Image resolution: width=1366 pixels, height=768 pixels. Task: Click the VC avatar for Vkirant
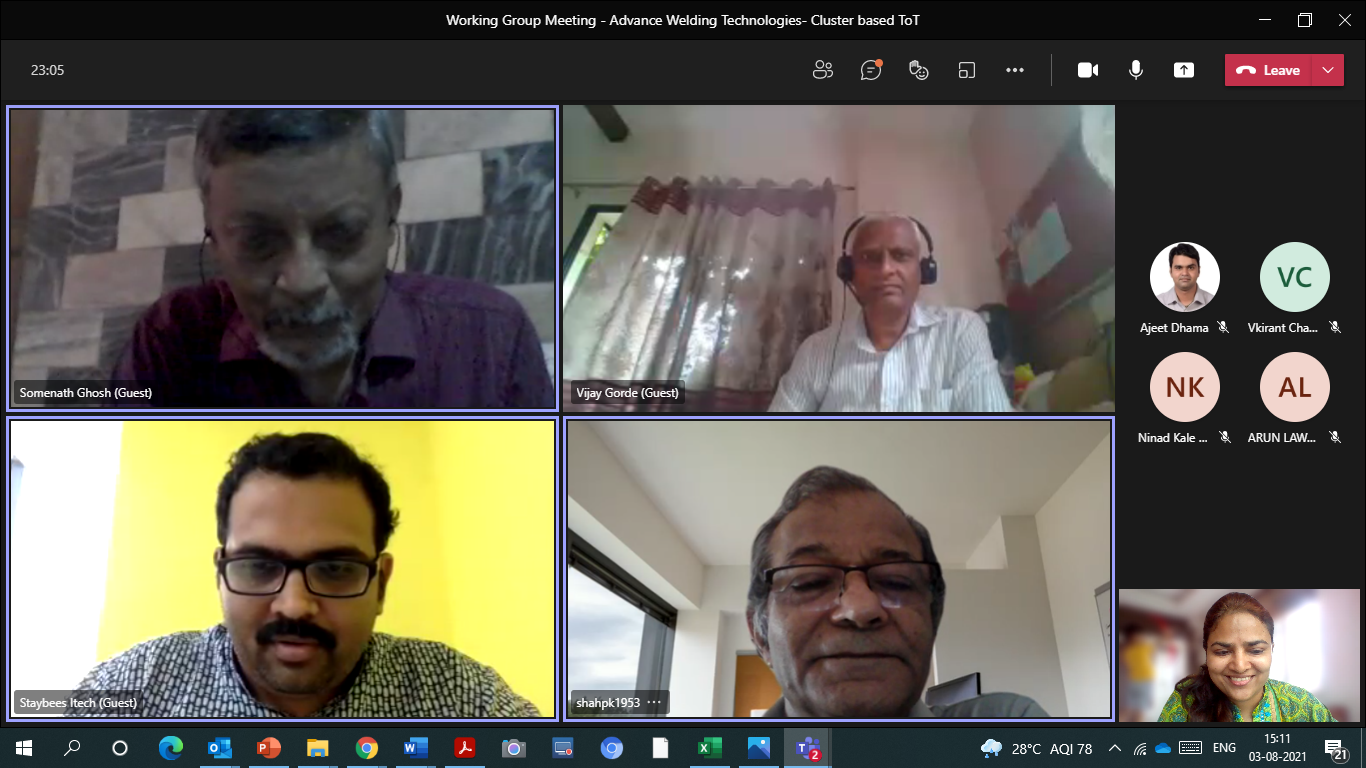pos(1294,277)
